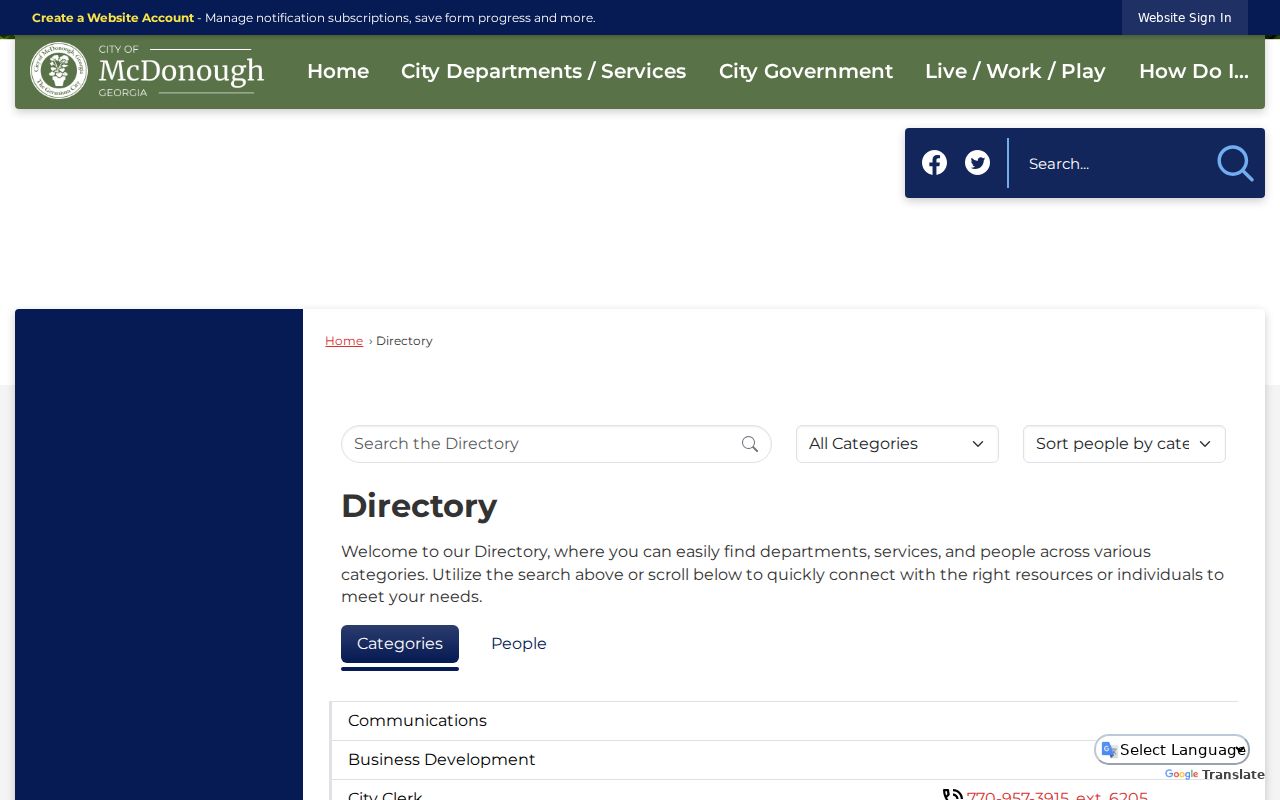Switch to the People tab

point(519,644)
